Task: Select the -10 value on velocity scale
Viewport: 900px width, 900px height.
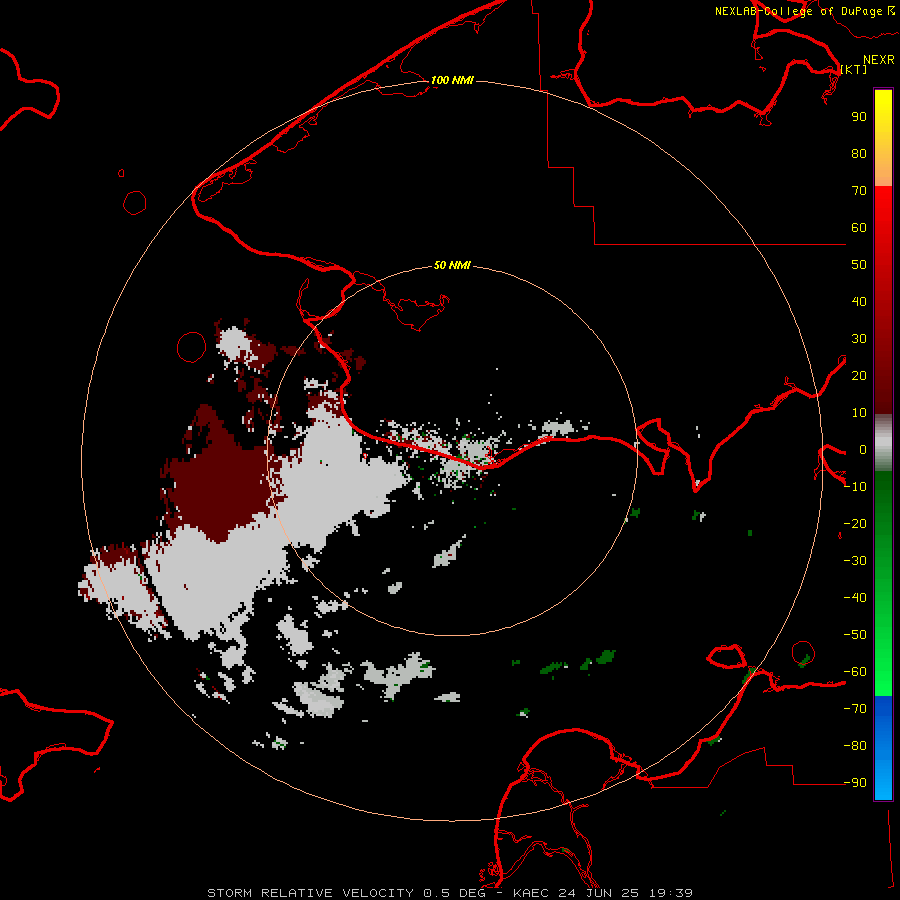Action: 855,487
